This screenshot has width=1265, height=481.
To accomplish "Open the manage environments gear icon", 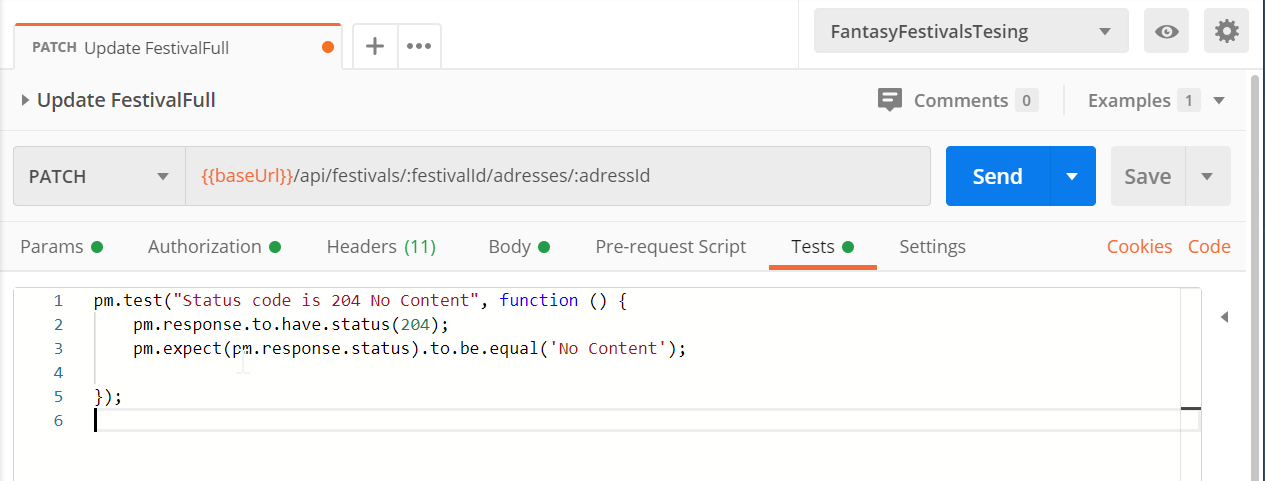I will click(x=1226, y=31).
